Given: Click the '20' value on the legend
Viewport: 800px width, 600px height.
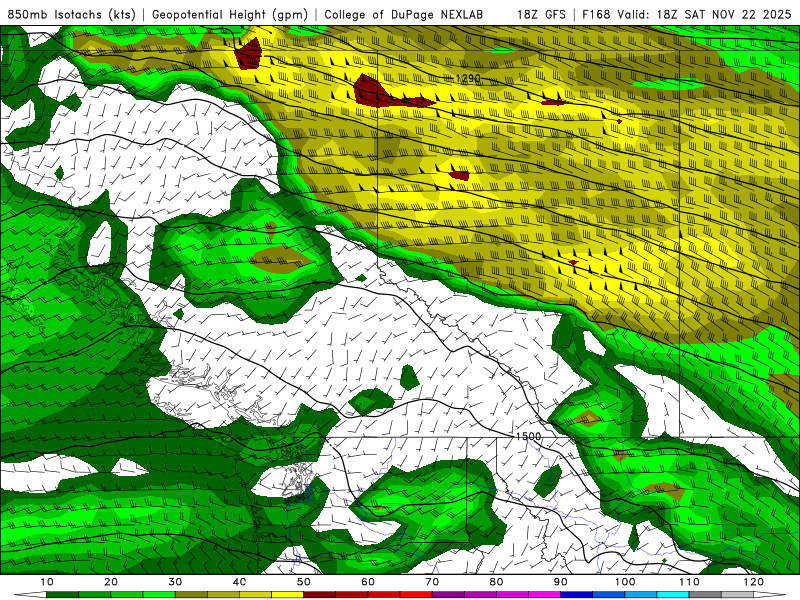Looking at the screenshot, I should pos(111,582).
